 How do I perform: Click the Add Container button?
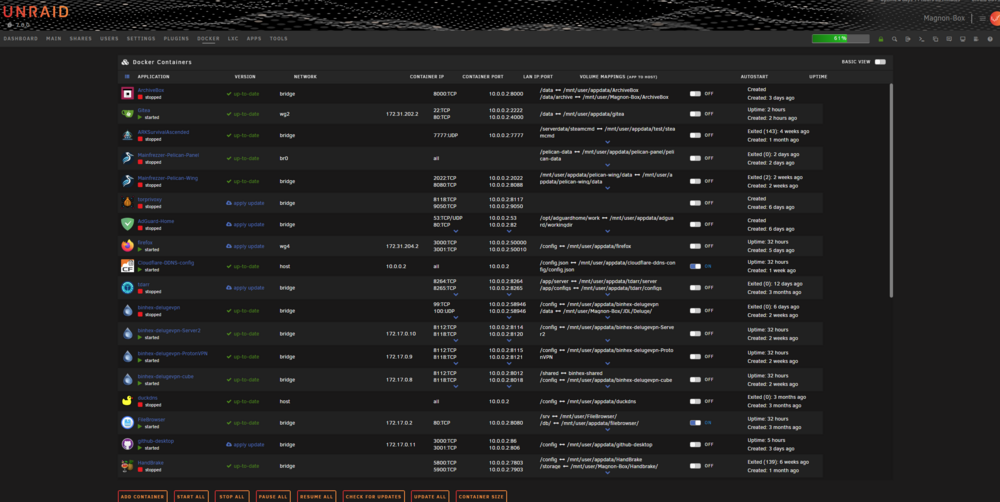pyautogui.click(x=142, y=496)
